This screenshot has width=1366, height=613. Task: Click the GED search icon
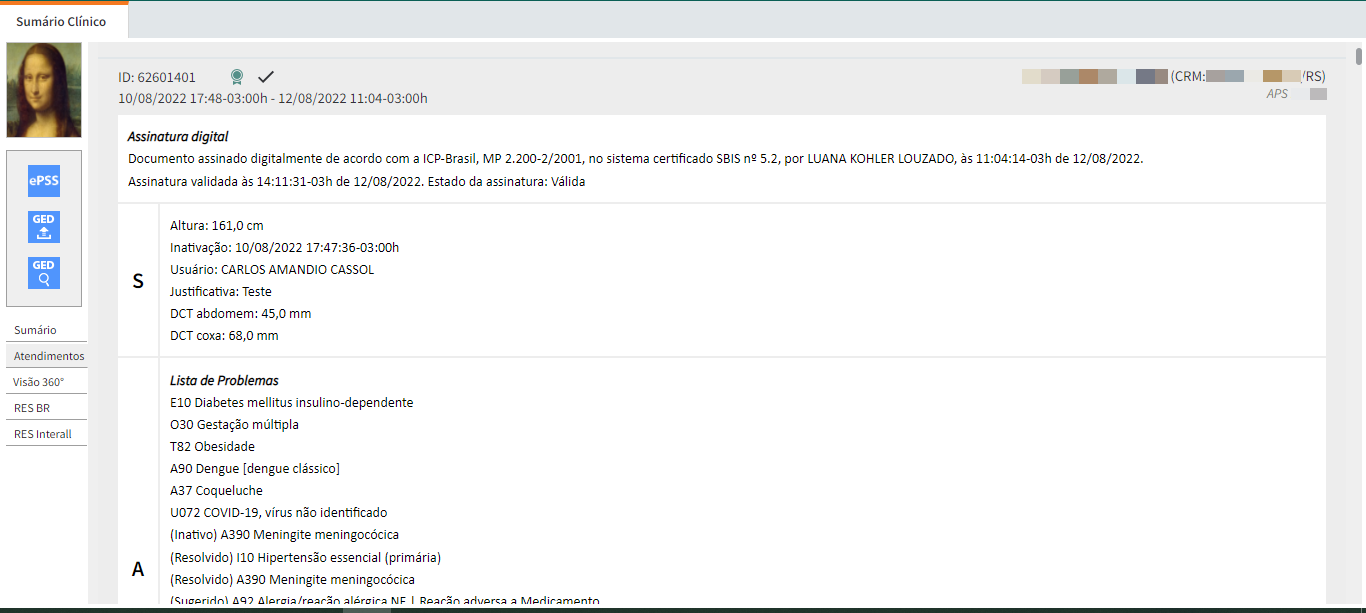tap(44, 273)
